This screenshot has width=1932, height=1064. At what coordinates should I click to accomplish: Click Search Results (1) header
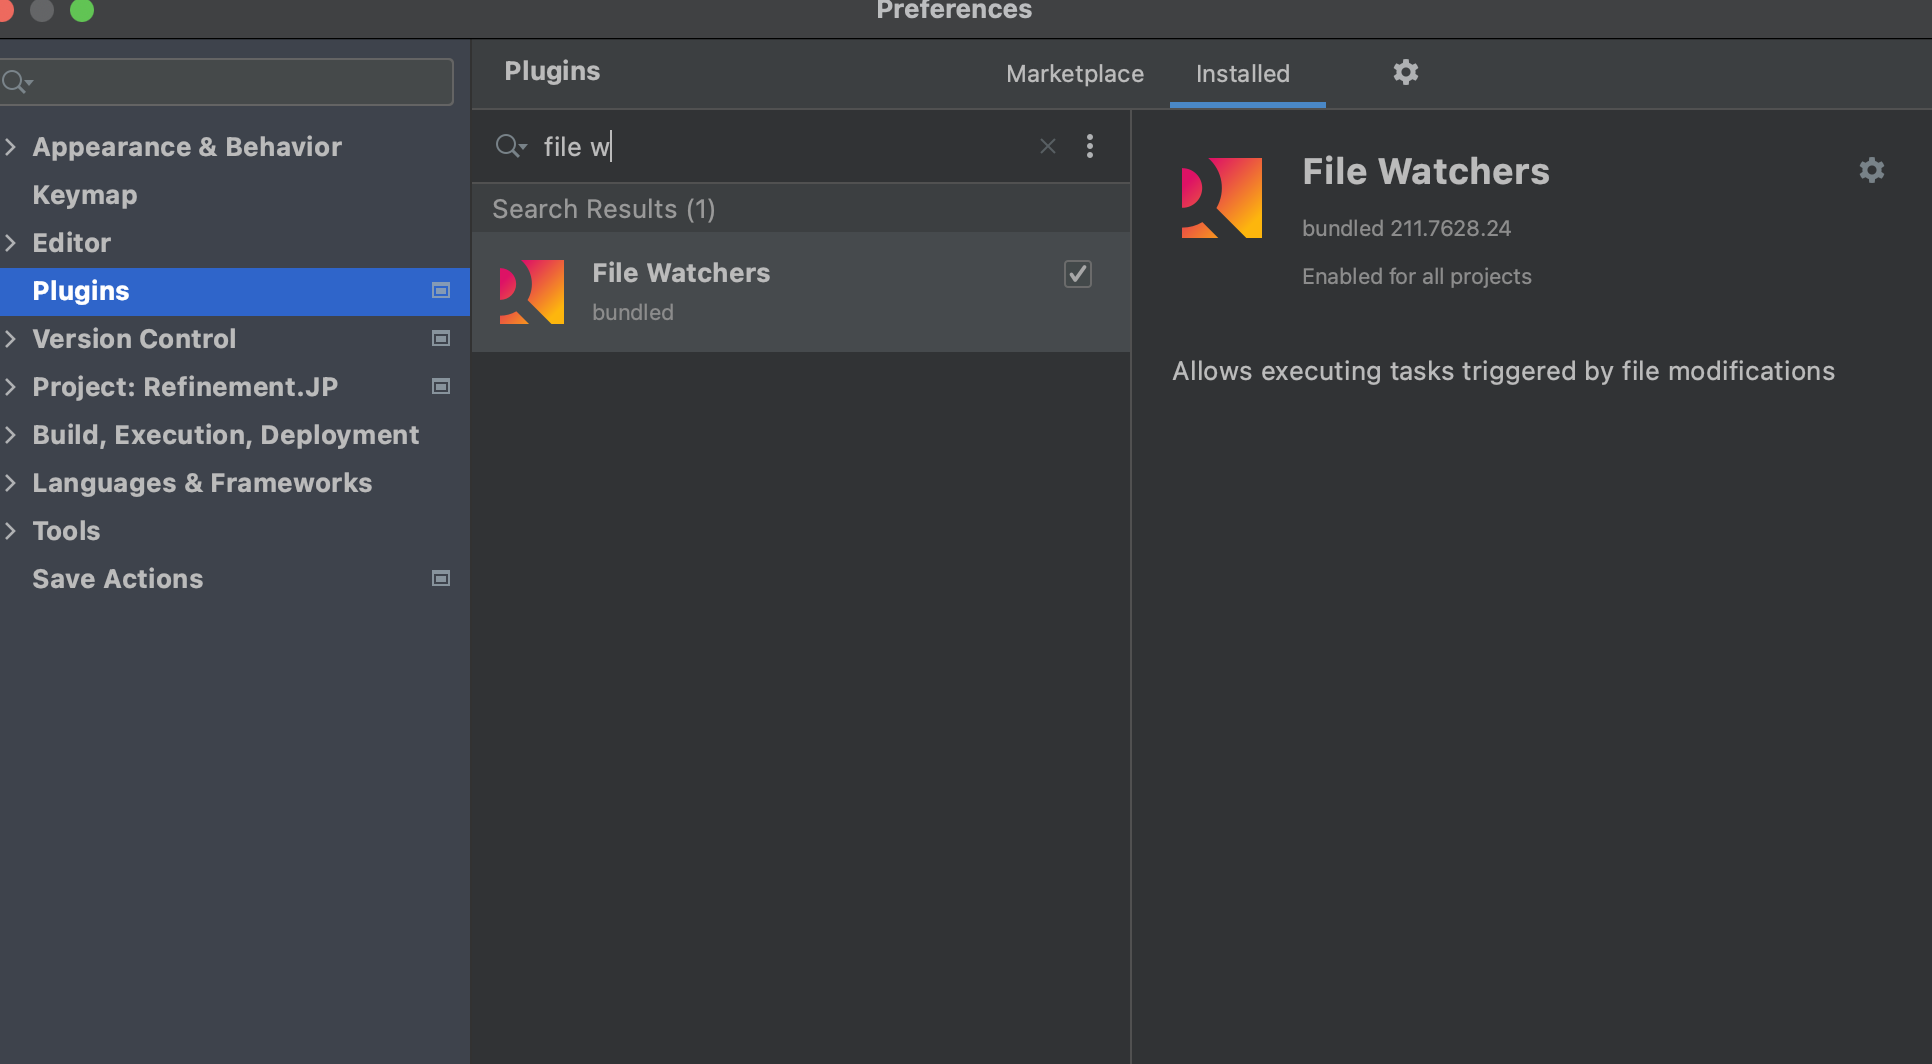pos(603,209)
